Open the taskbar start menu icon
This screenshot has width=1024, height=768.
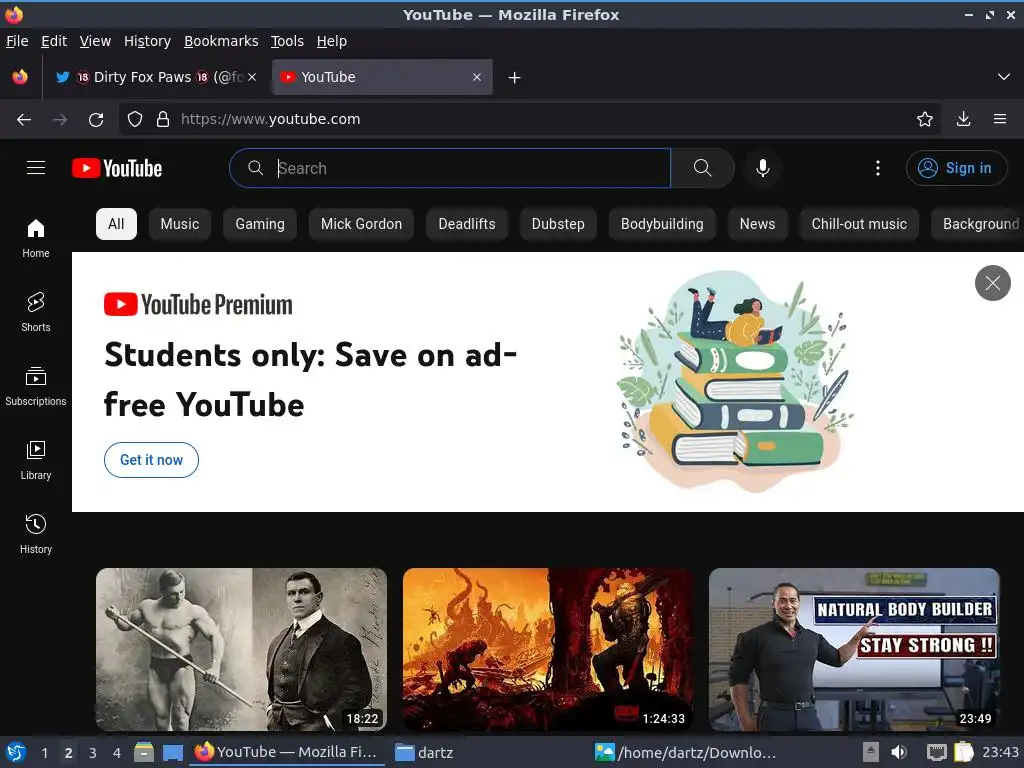click(x=15, y=752)
